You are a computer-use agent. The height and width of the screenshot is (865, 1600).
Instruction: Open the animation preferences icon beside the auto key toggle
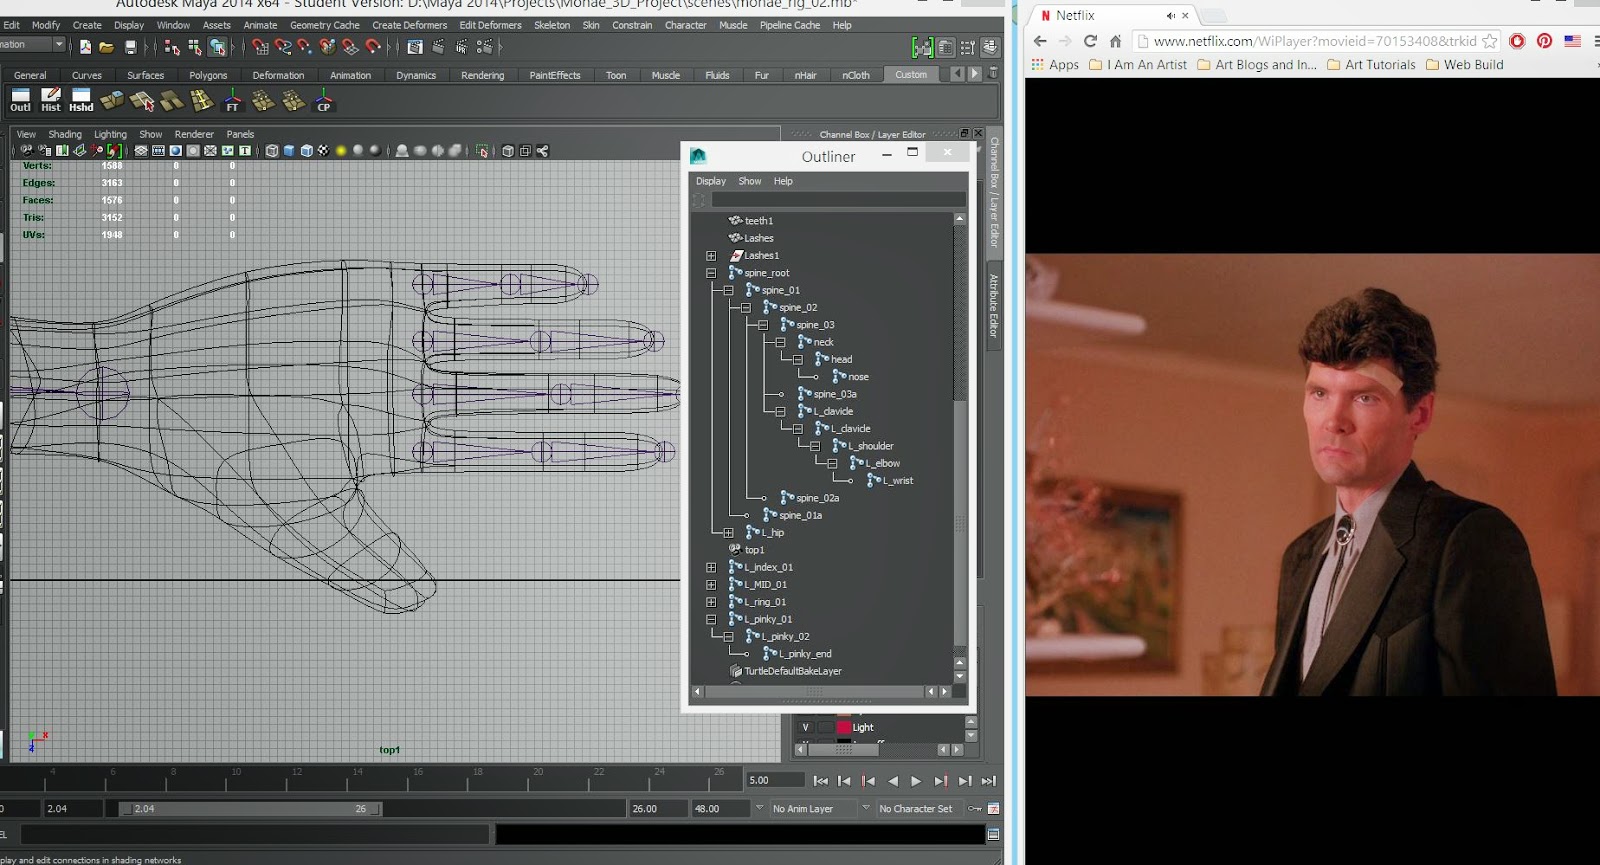(x=993, y=808)
